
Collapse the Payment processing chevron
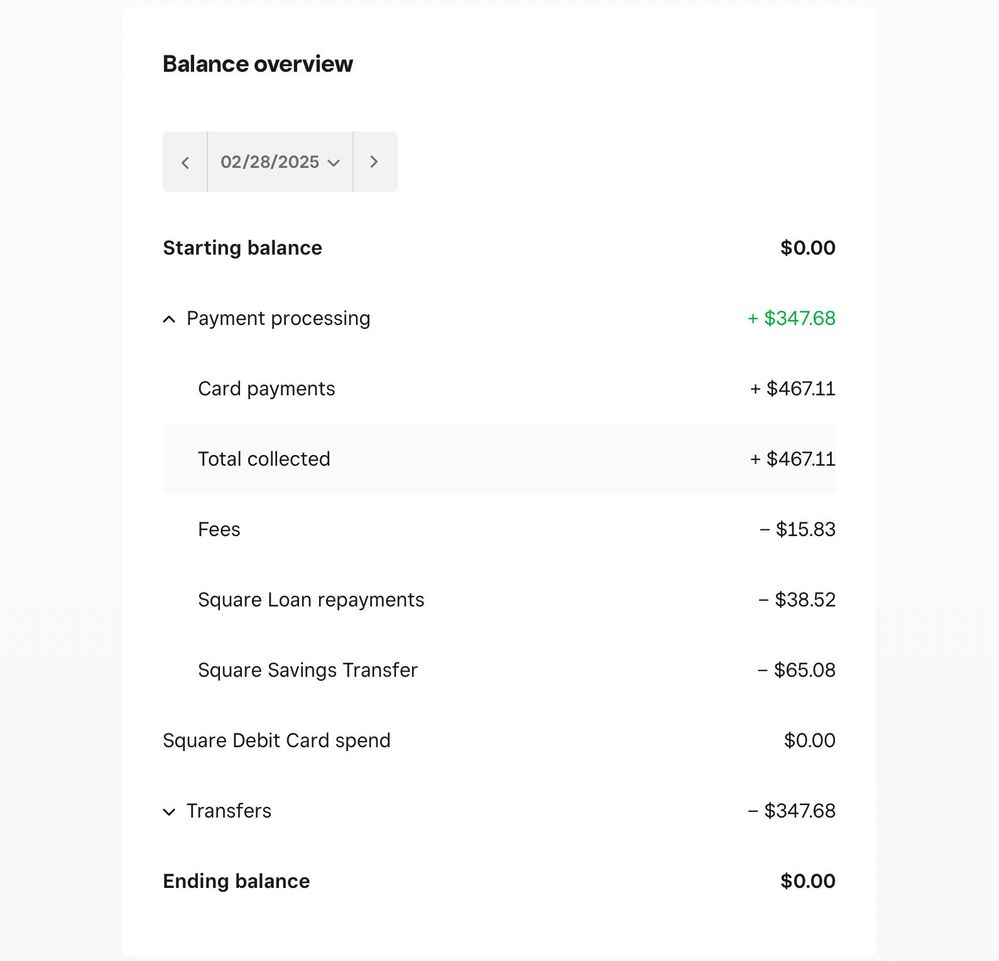click(169, 319)
